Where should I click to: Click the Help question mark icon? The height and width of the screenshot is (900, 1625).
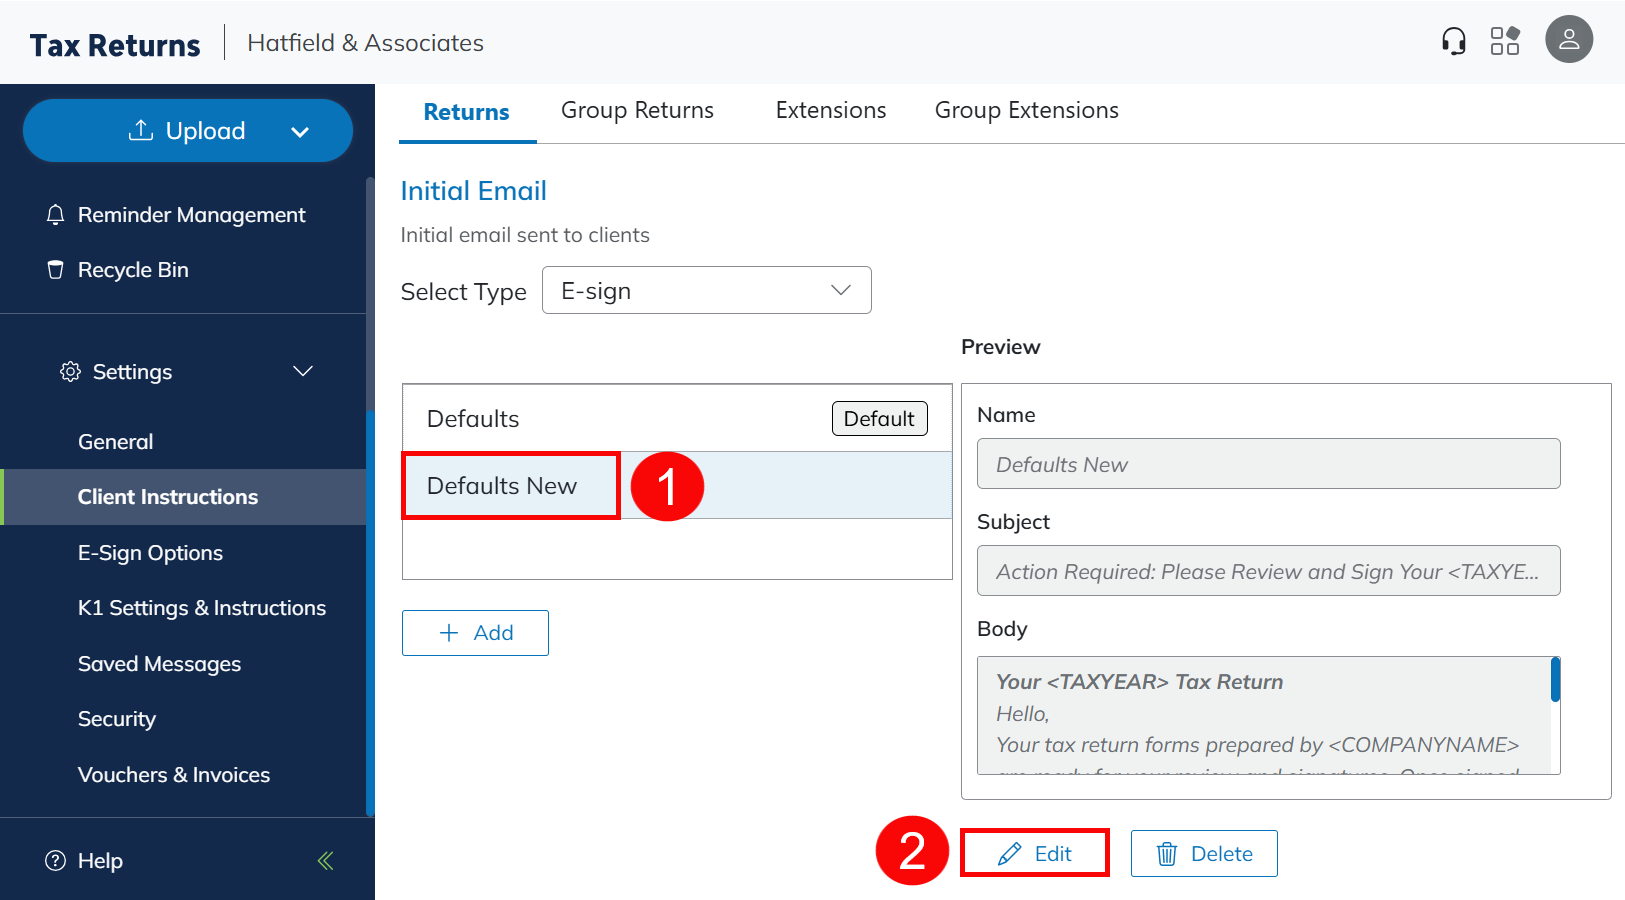click(56, 861)
